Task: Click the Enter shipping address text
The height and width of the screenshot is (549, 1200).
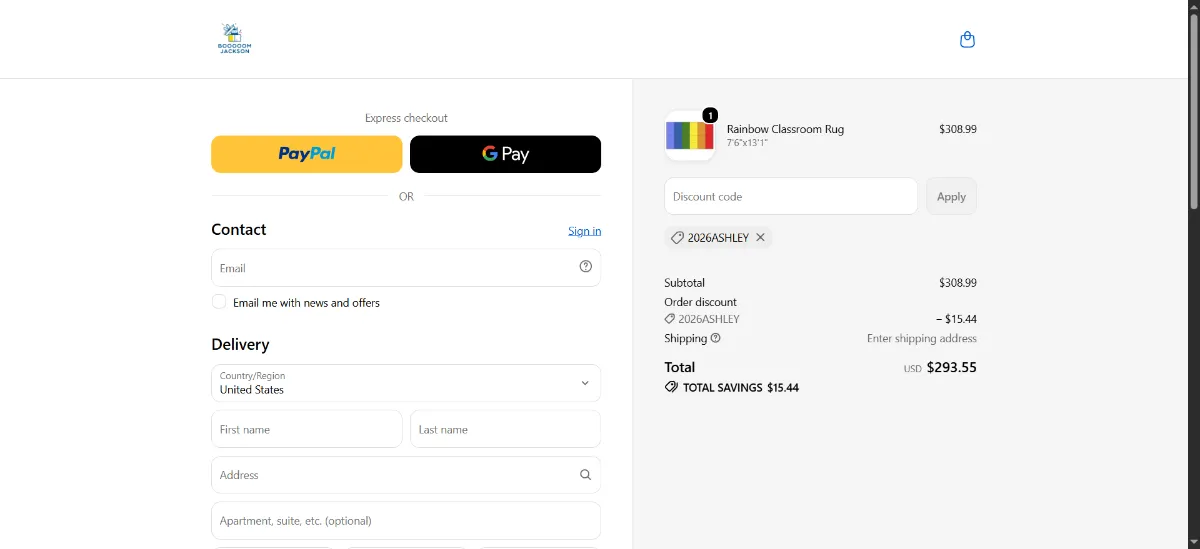Action: tap(922, 338)
